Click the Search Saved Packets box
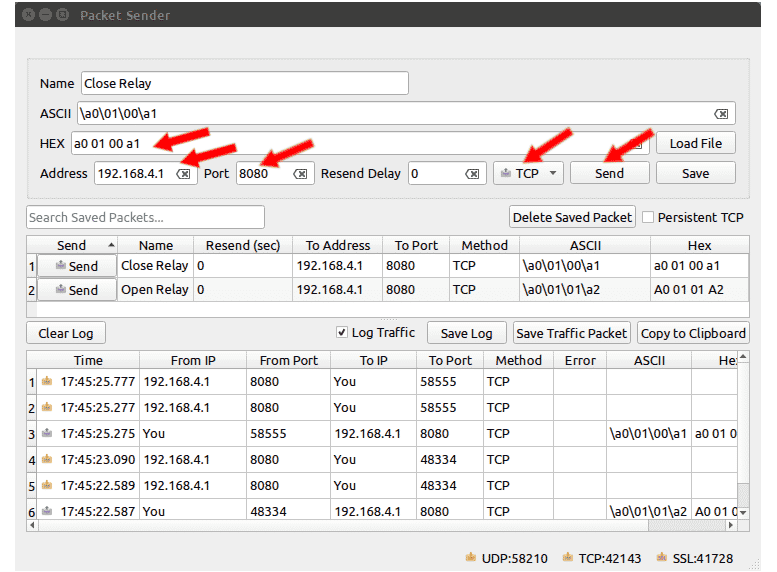 (145, 217)
